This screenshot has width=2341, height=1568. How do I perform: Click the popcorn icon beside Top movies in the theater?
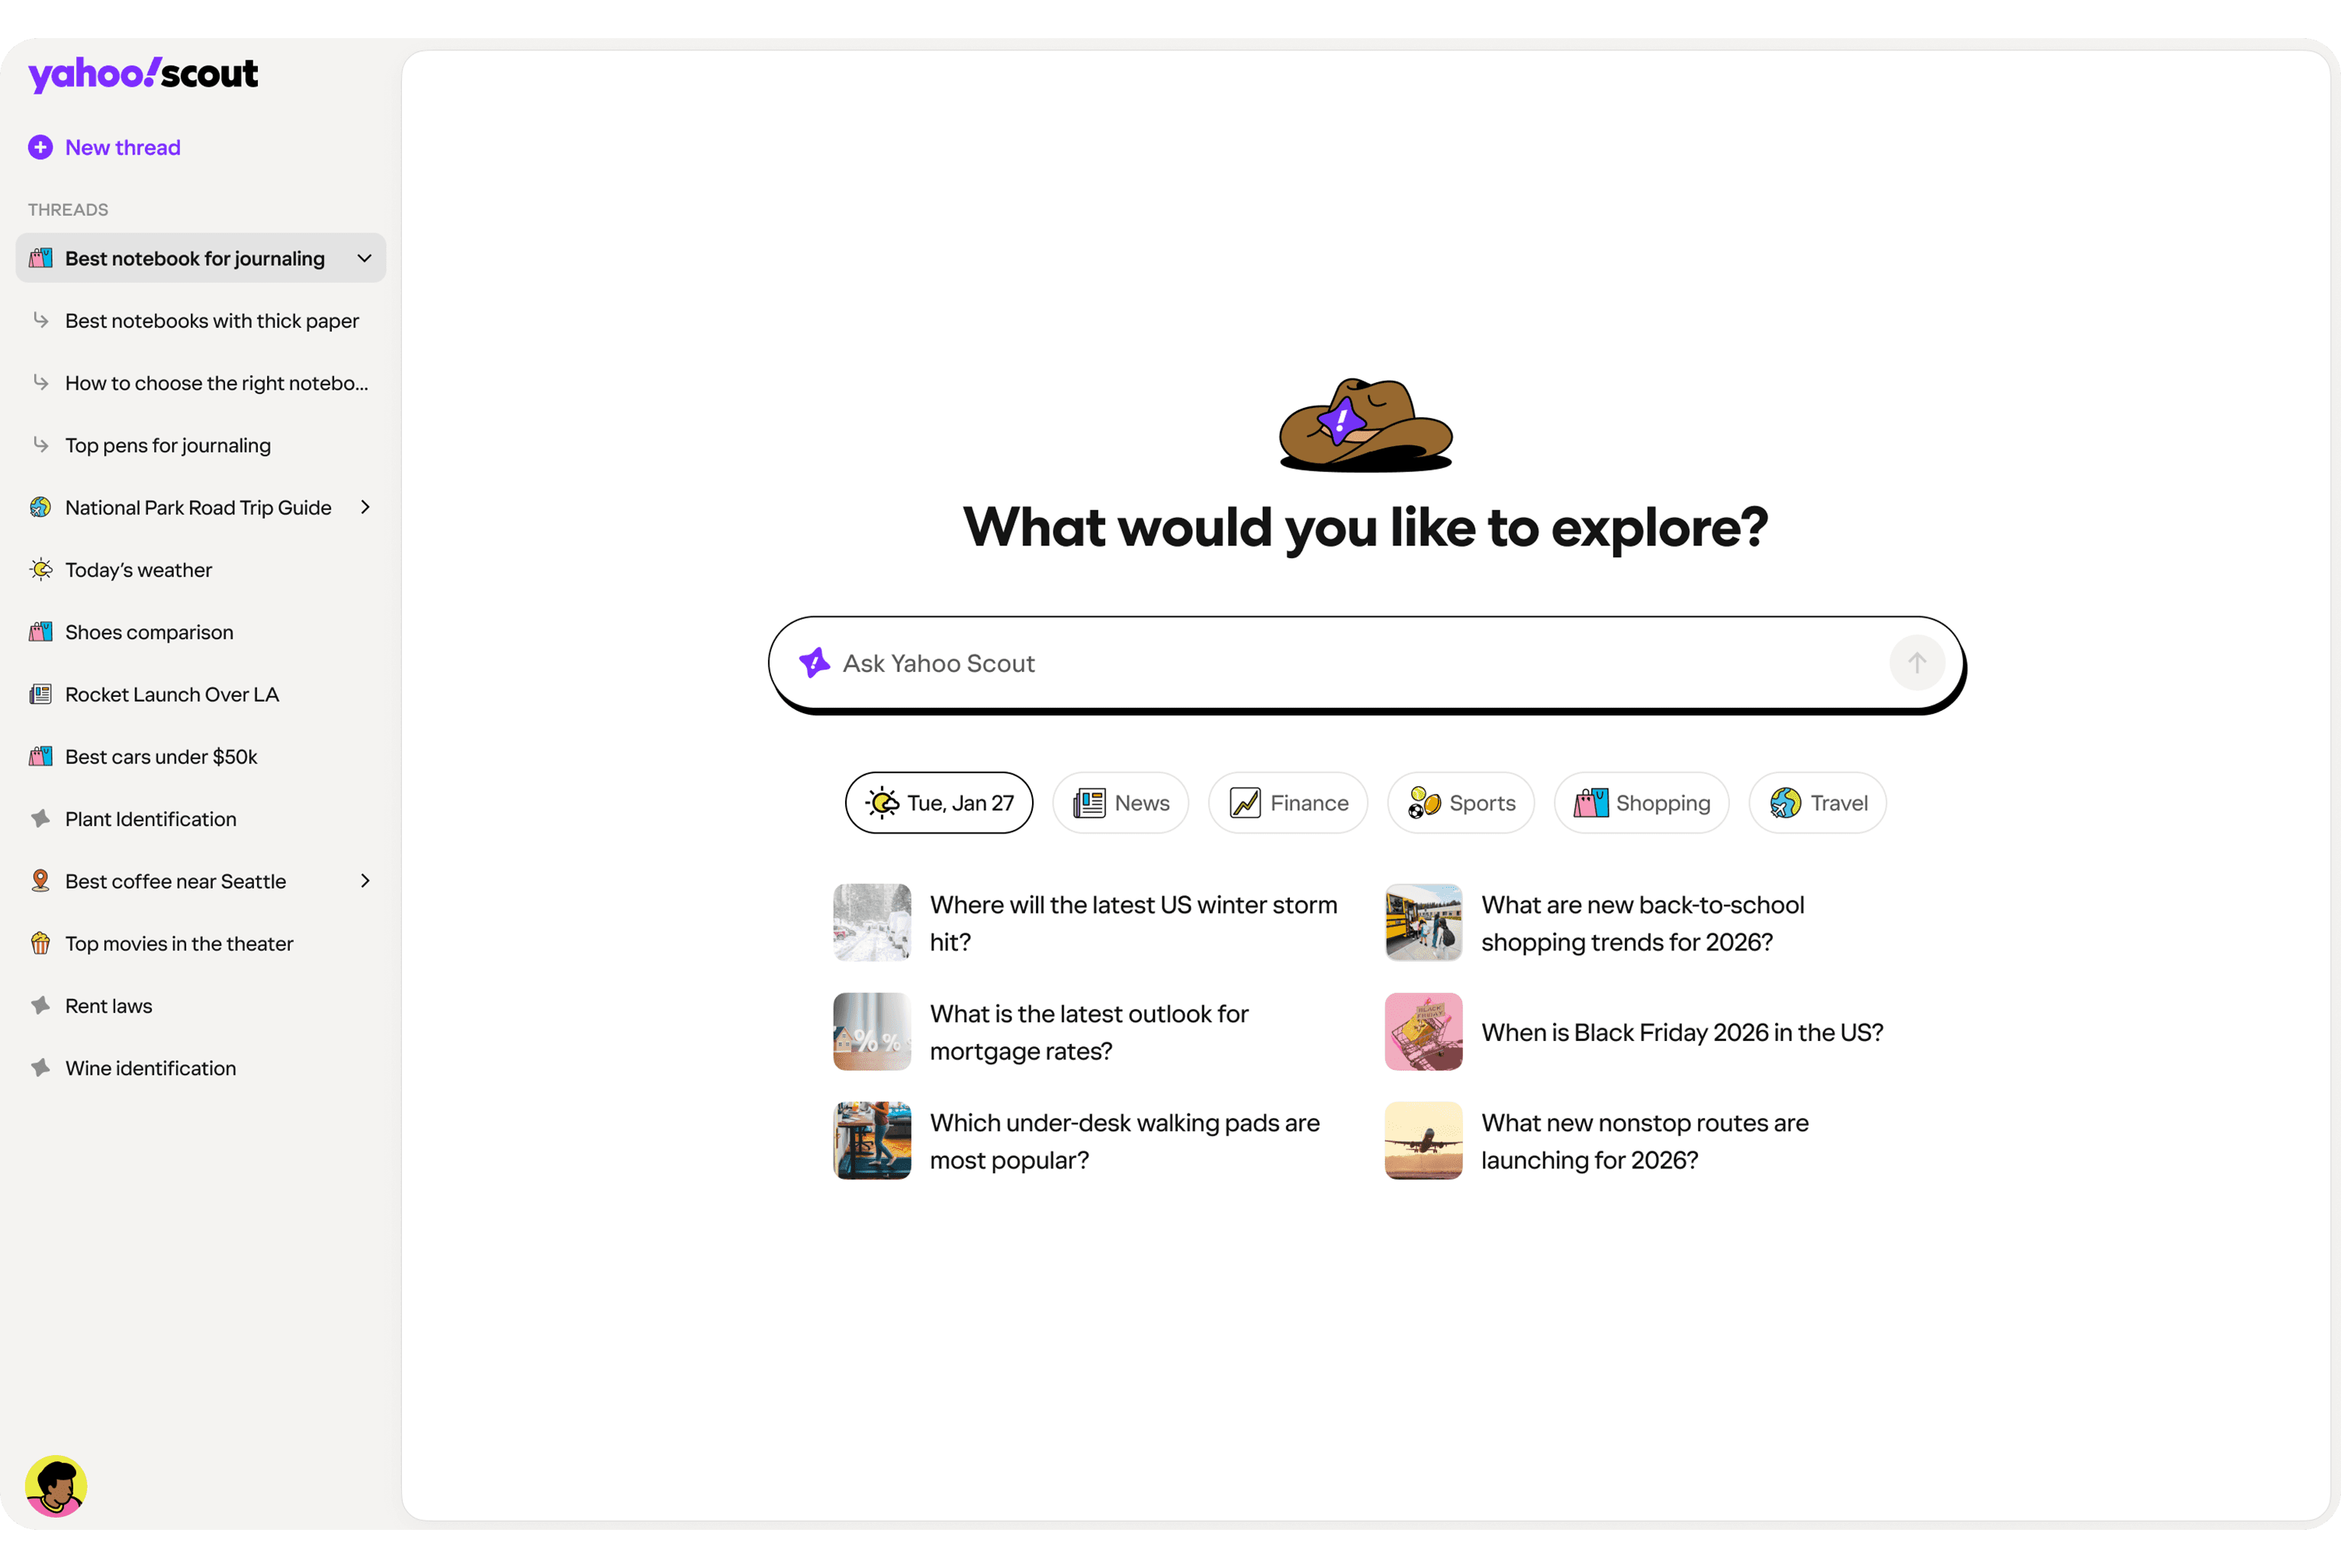(40, 943)
